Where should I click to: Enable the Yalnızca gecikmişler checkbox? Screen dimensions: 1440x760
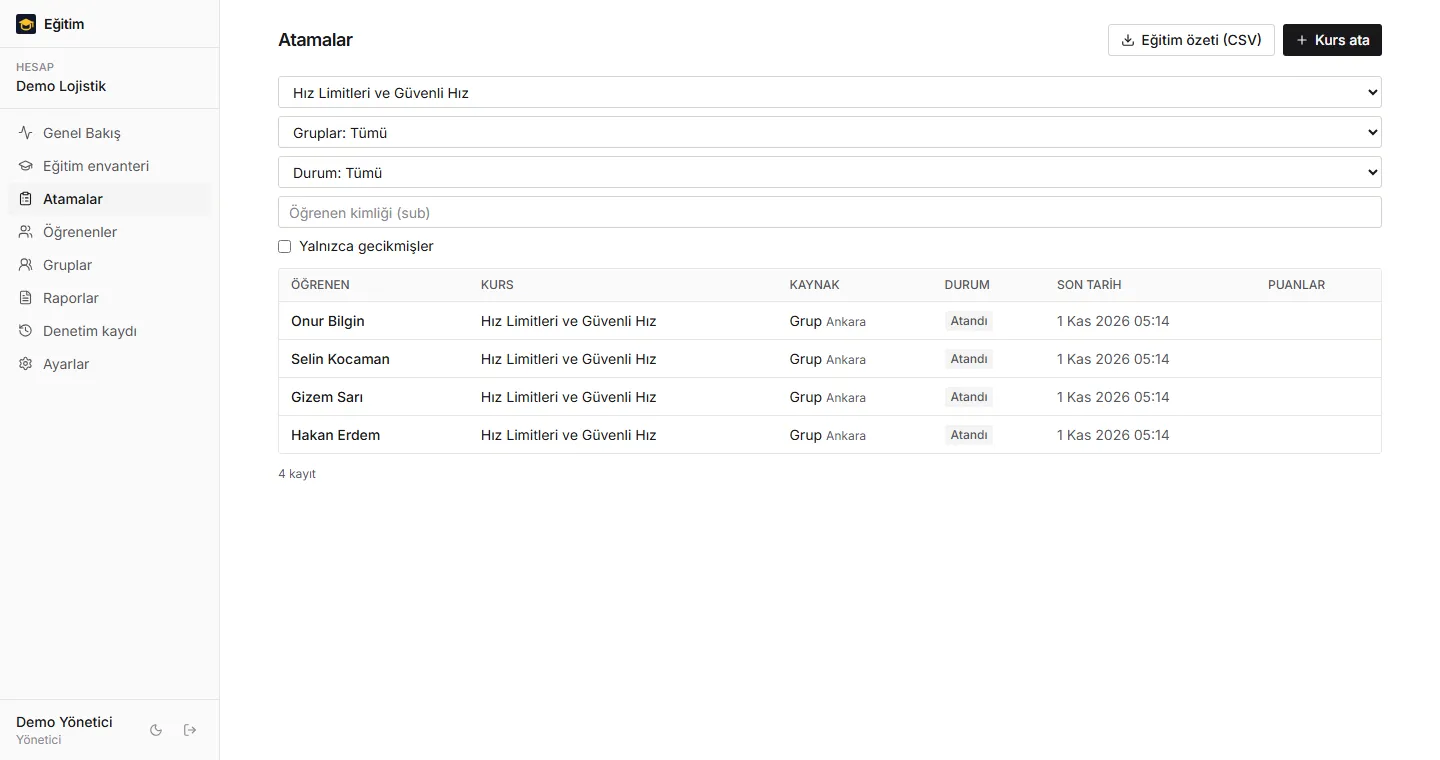[285, 246]
